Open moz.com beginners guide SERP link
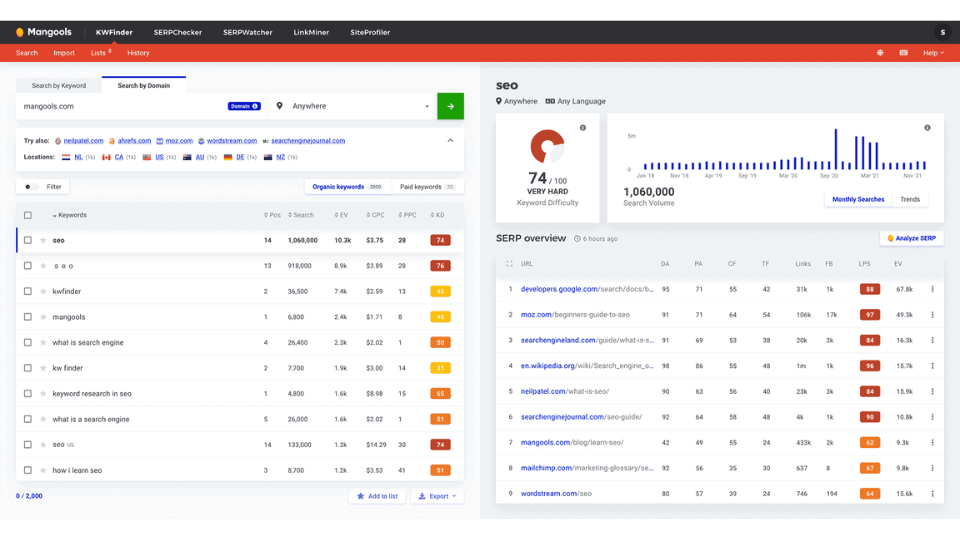The height and width of the screenshot is (540, 960). [575, 315]
